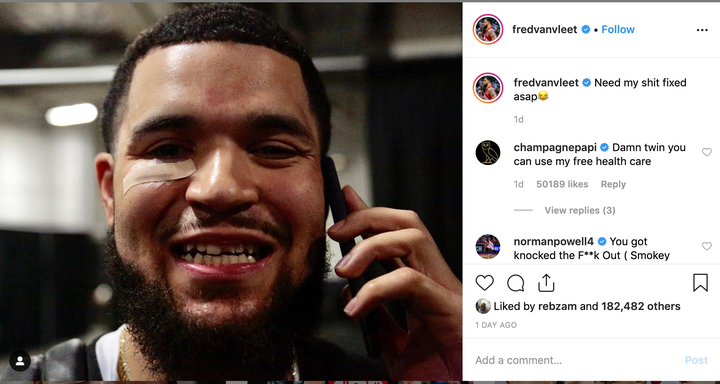This screenshot has height=384, width=720.
Task: Open the 50189 likes list
Action: pos(562,184)
